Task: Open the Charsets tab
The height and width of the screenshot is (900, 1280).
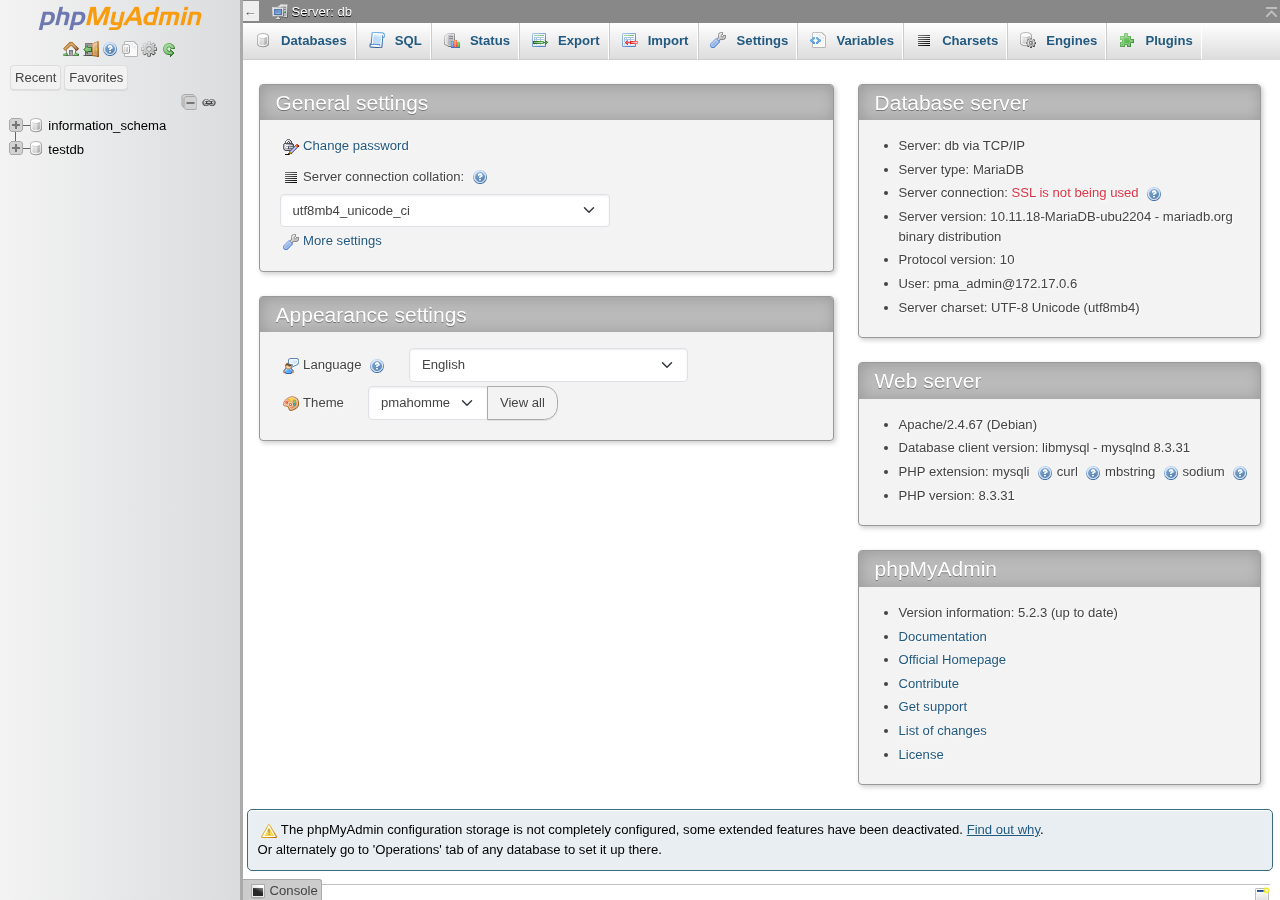Action: click(x=956, y=41)
